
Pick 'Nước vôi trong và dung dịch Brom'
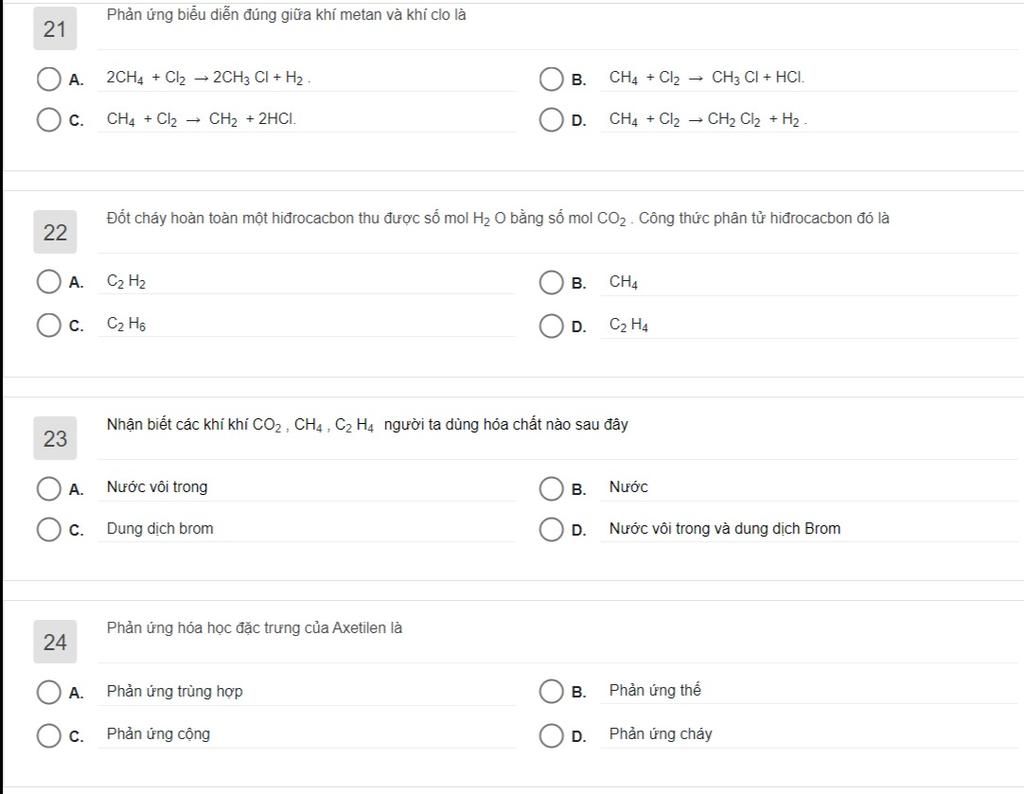pyautogui.click(x=551, y=530)
